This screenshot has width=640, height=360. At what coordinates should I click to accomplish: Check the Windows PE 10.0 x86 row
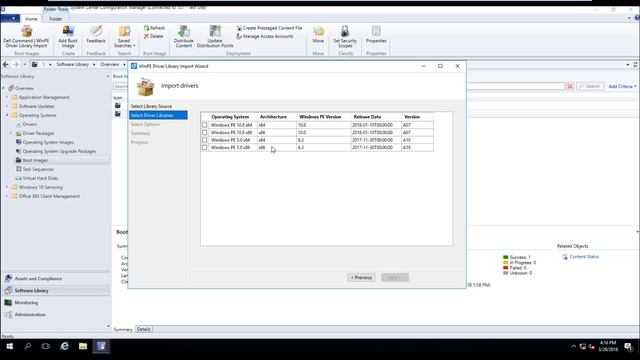tap(204, 133)
